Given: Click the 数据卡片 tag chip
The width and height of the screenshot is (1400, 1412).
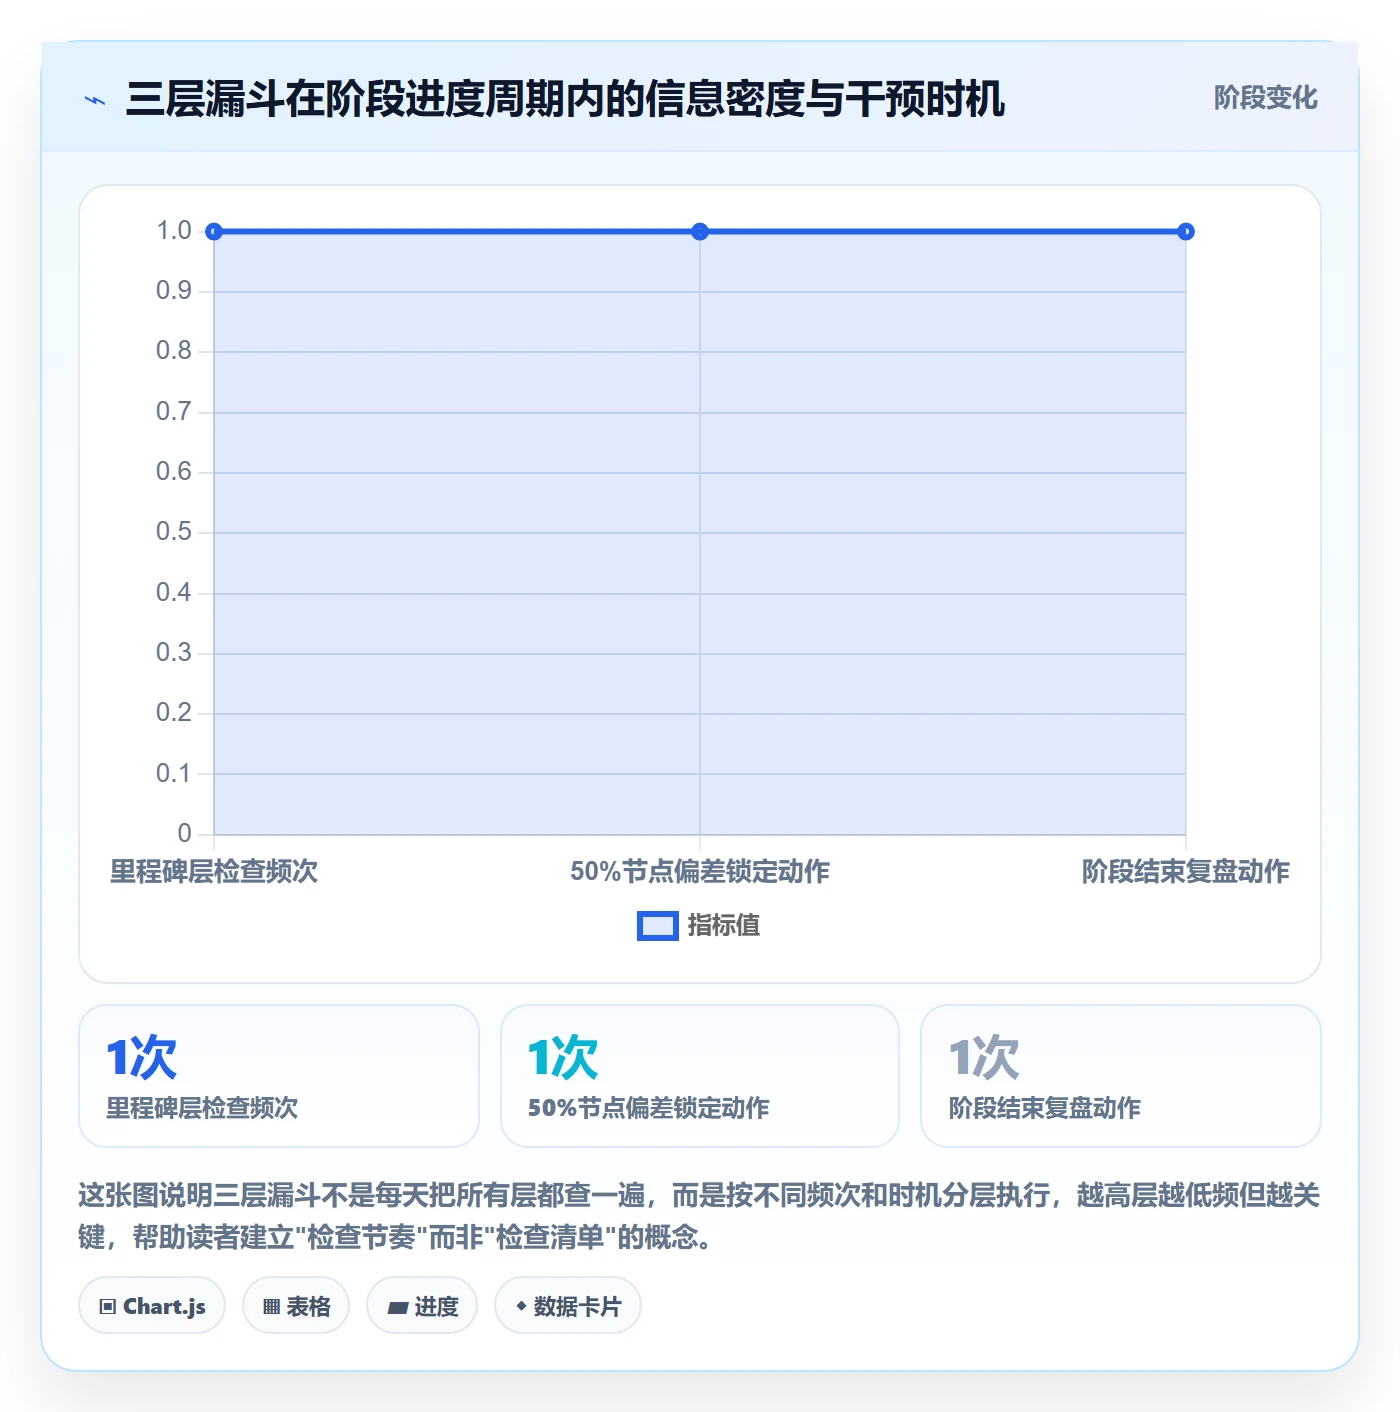Looking at the screenshot, I should 568,1306.
